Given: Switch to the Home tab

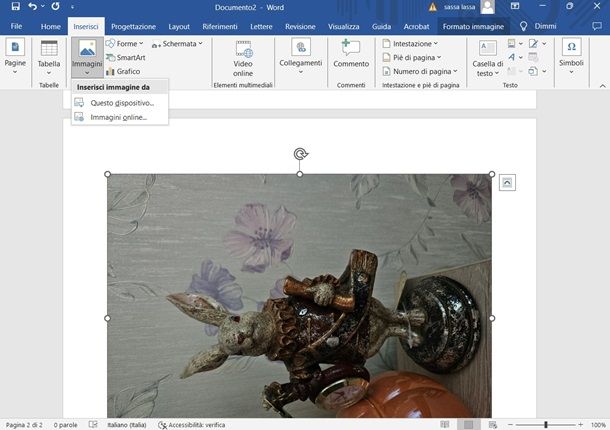Looking at the screenshot, I should pyautogui.click(x=51, y=26).
